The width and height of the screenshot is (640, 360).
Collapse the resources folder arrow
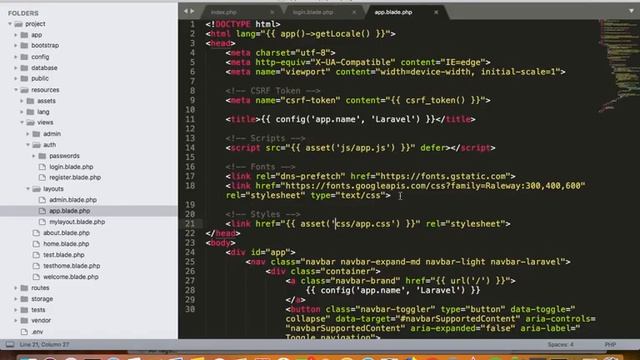pos(16,90)
